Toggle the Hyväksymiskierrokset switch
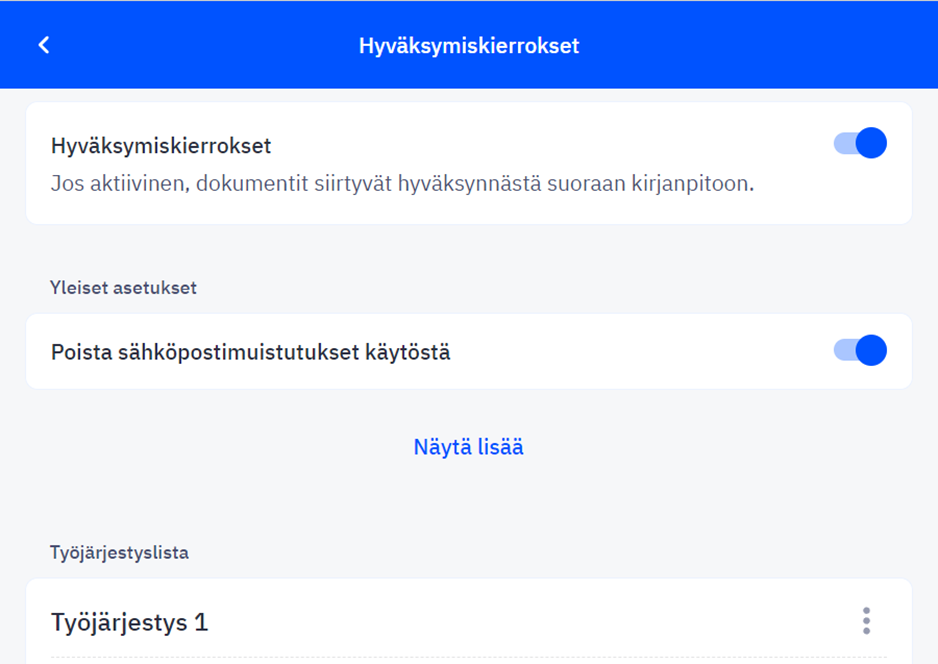This screenshot has width=938, height=664. (x=860, y=143)
